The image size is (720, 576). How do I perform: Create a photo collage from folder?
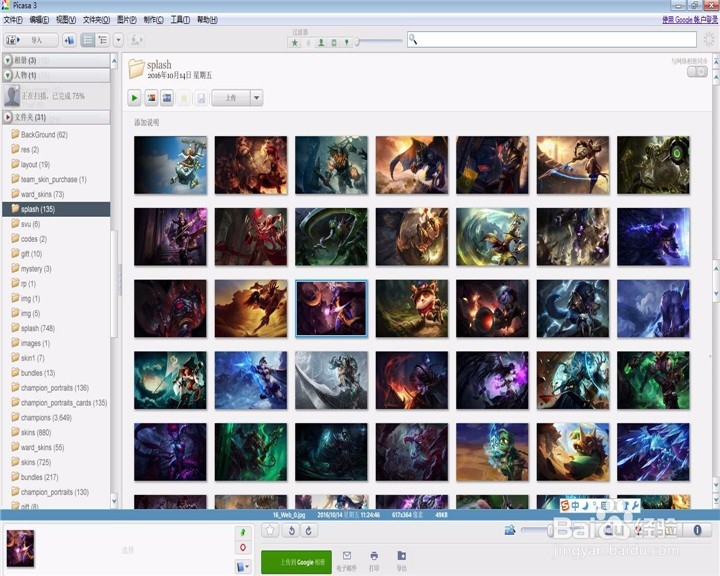coord(151,97)
